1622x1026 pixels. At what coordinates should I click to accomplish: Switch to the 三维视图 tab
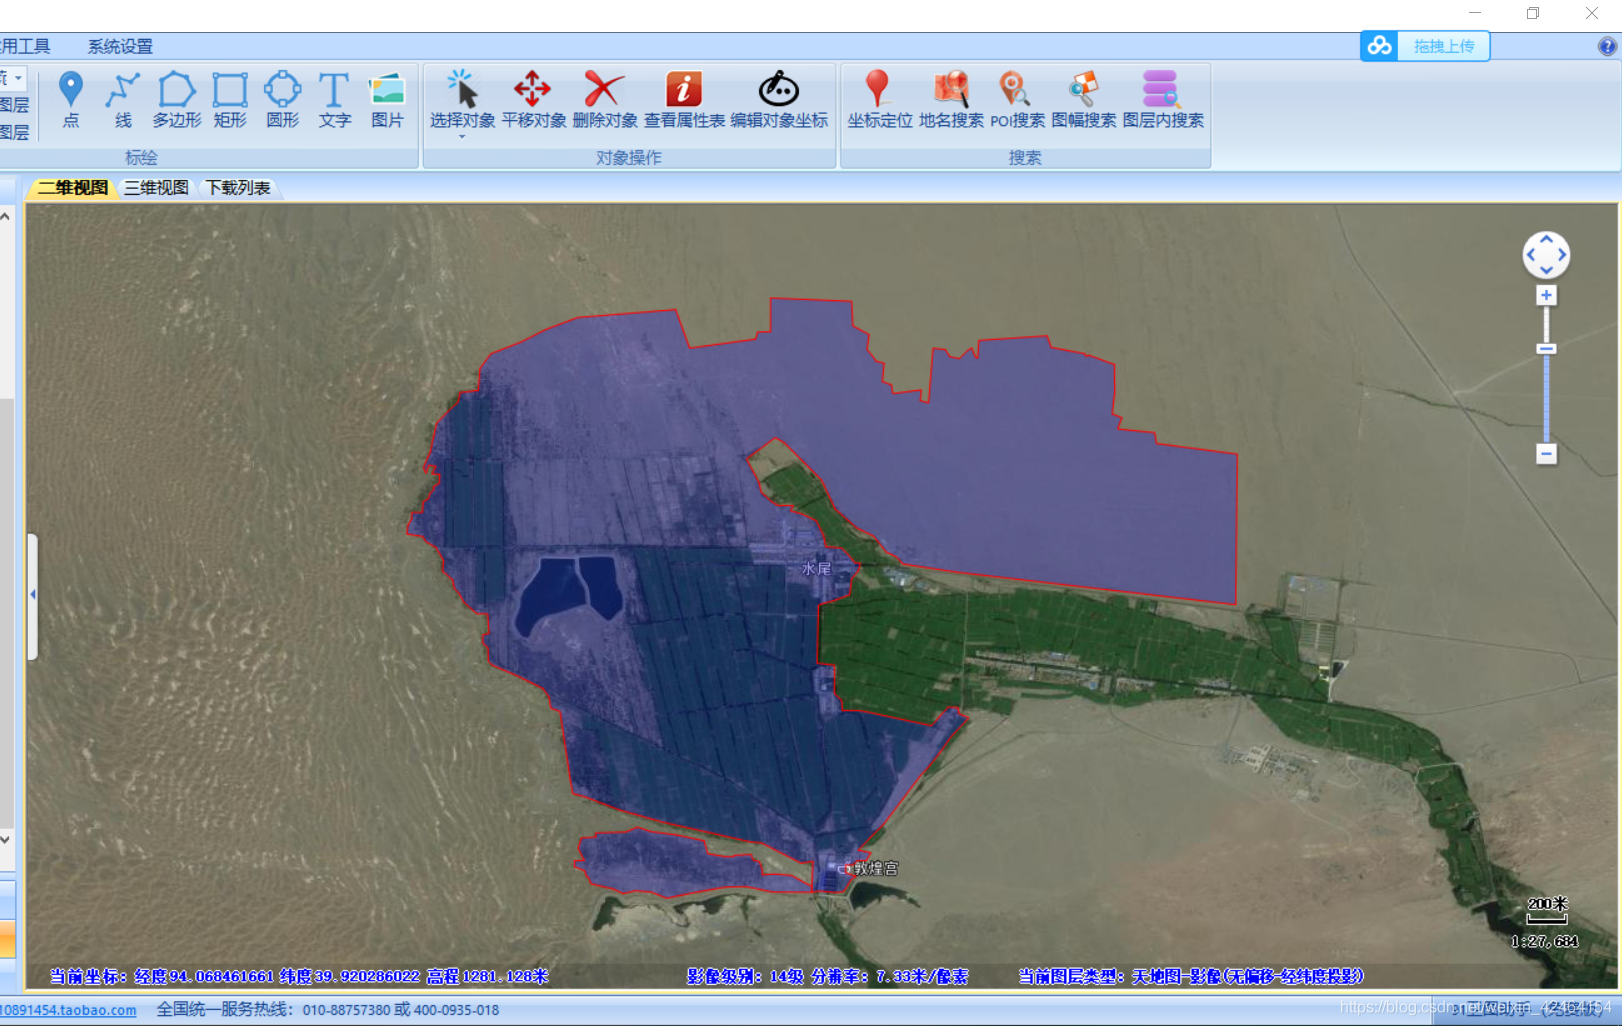156,188
